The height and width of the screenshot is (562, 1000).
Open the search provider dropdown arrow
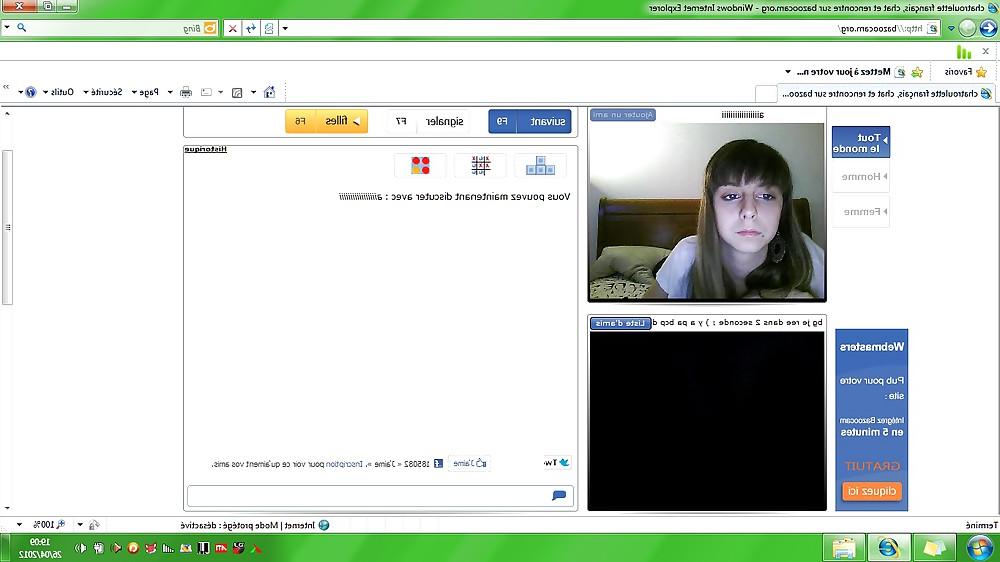[7, 27]
